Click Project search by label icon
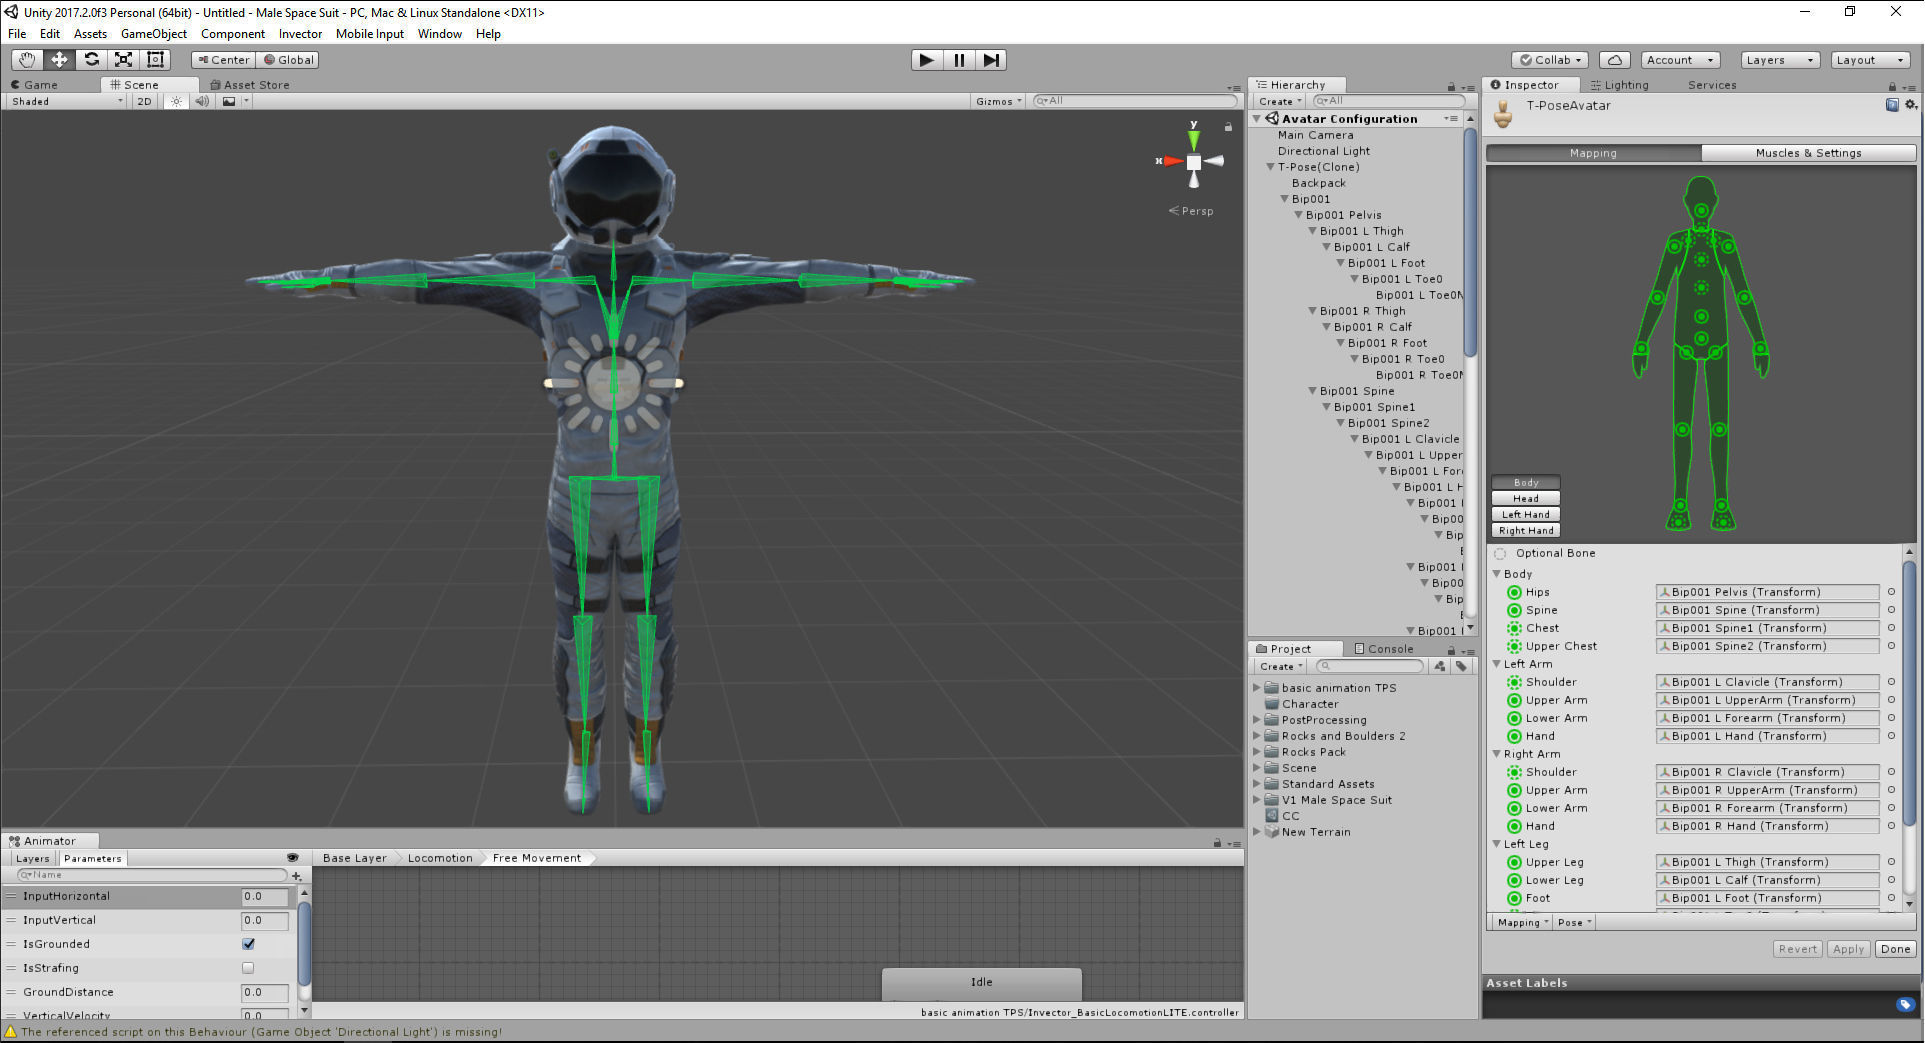1925x1043 pixels. click(1462, 666)
